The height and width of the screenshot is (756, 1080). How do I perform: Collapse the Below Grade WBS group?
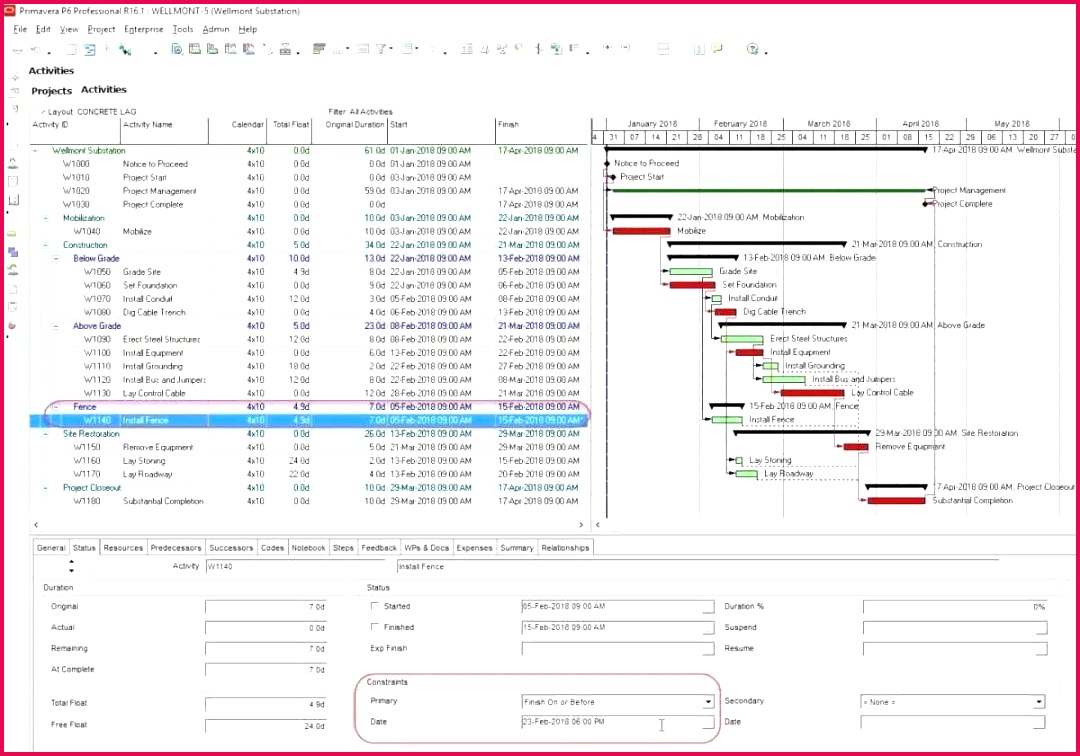[x=56, y=258]
